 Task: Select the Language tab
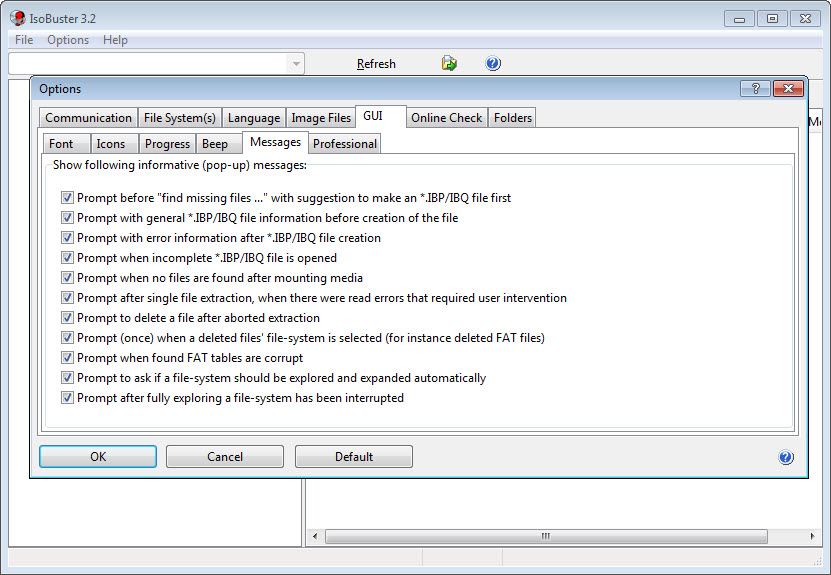tap(254, 118)
